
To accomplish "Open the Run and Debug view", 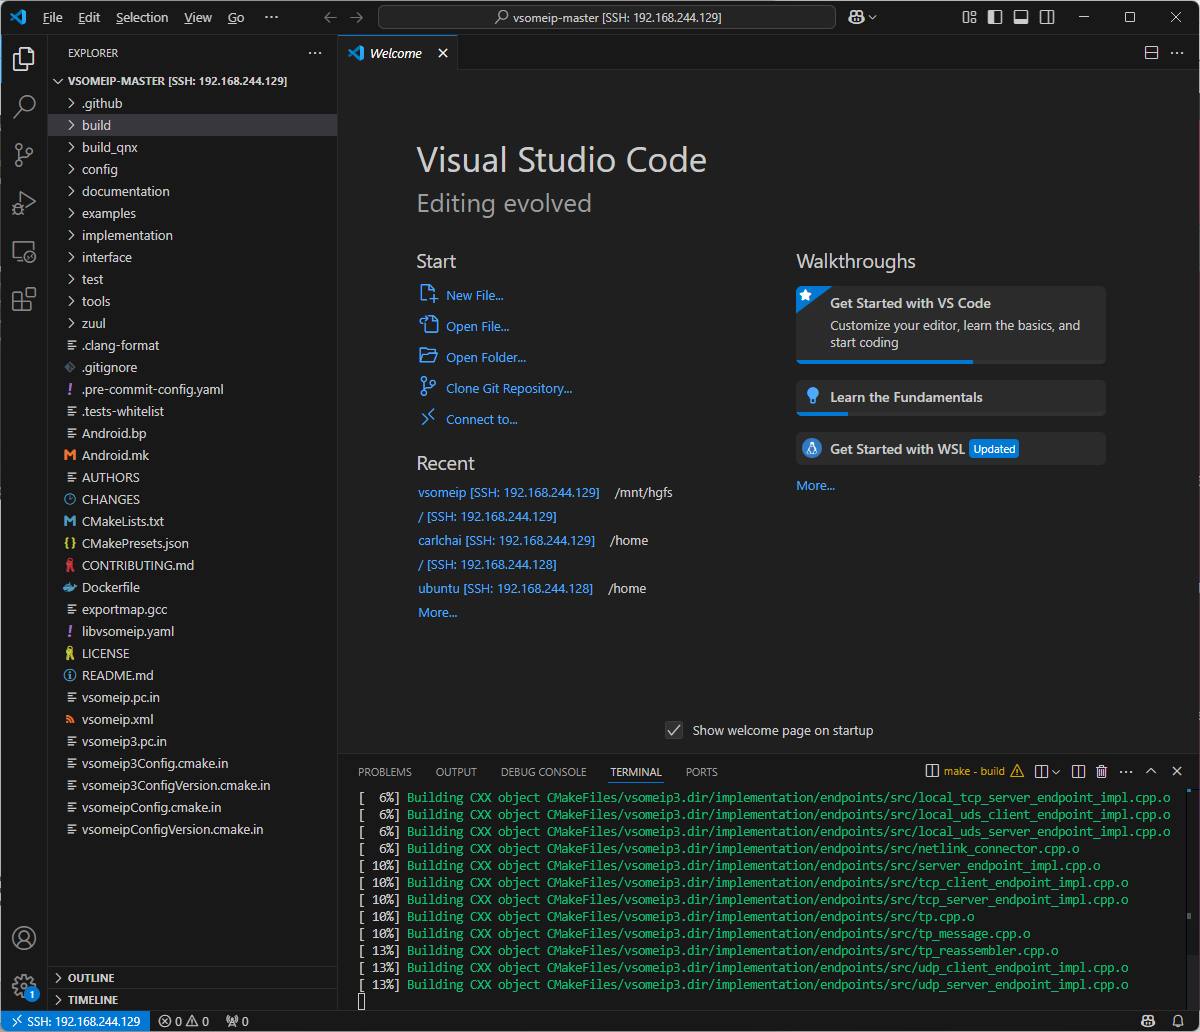I will click(24, 203).
